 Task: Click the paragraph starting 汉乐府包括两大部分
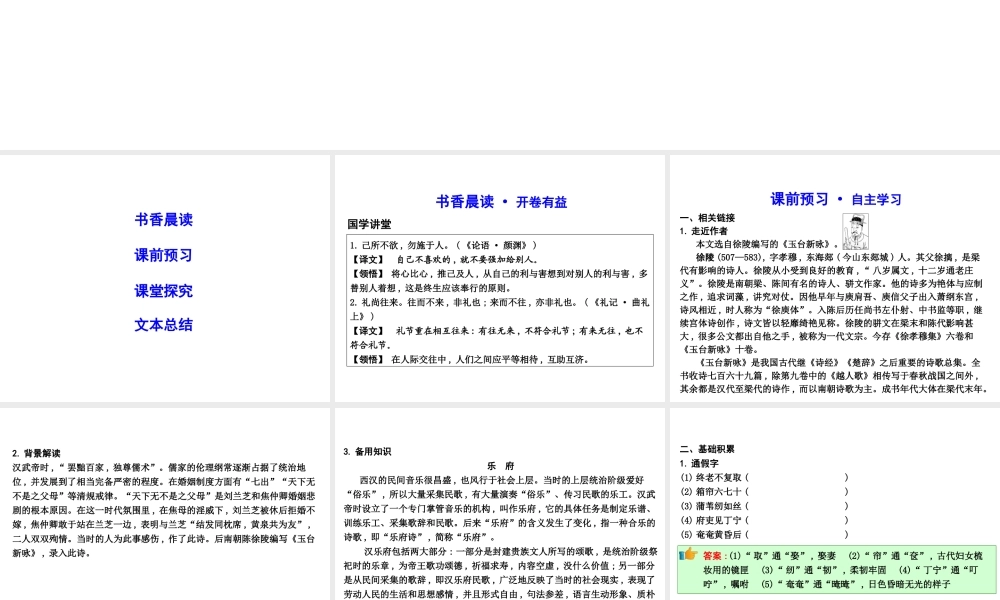click(501, 573)
